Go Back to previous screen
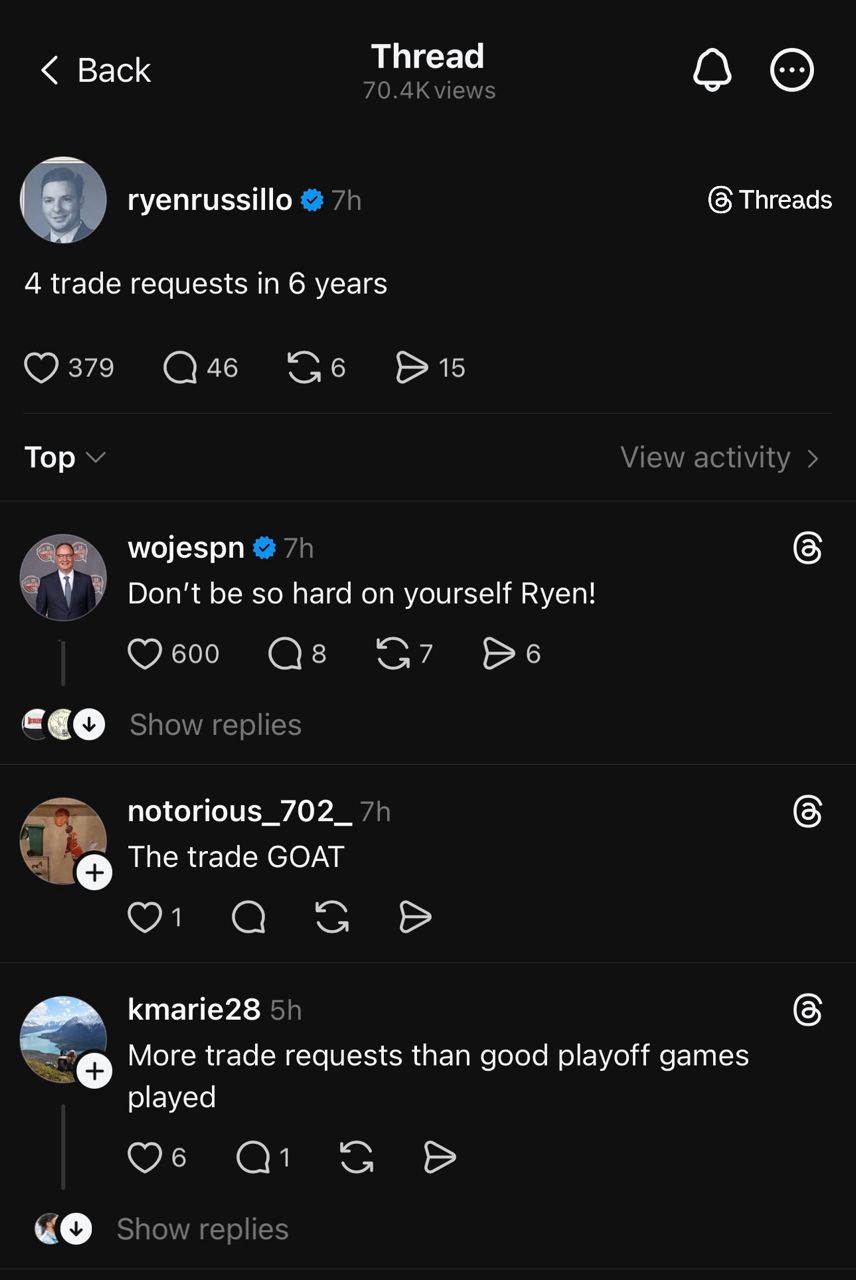 click(95, 71)
